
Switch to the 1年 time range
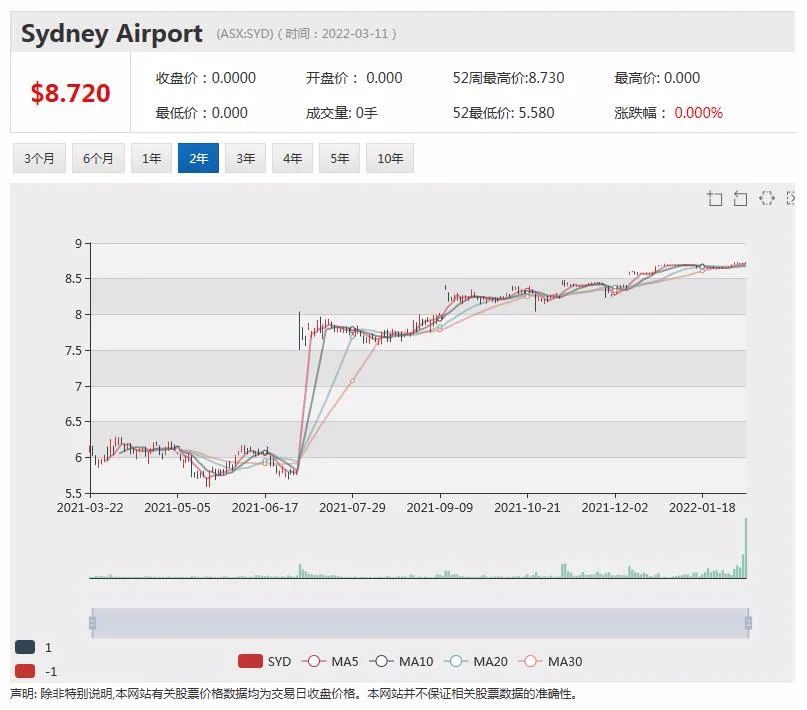pyautogui.click(x=151, y=158)
